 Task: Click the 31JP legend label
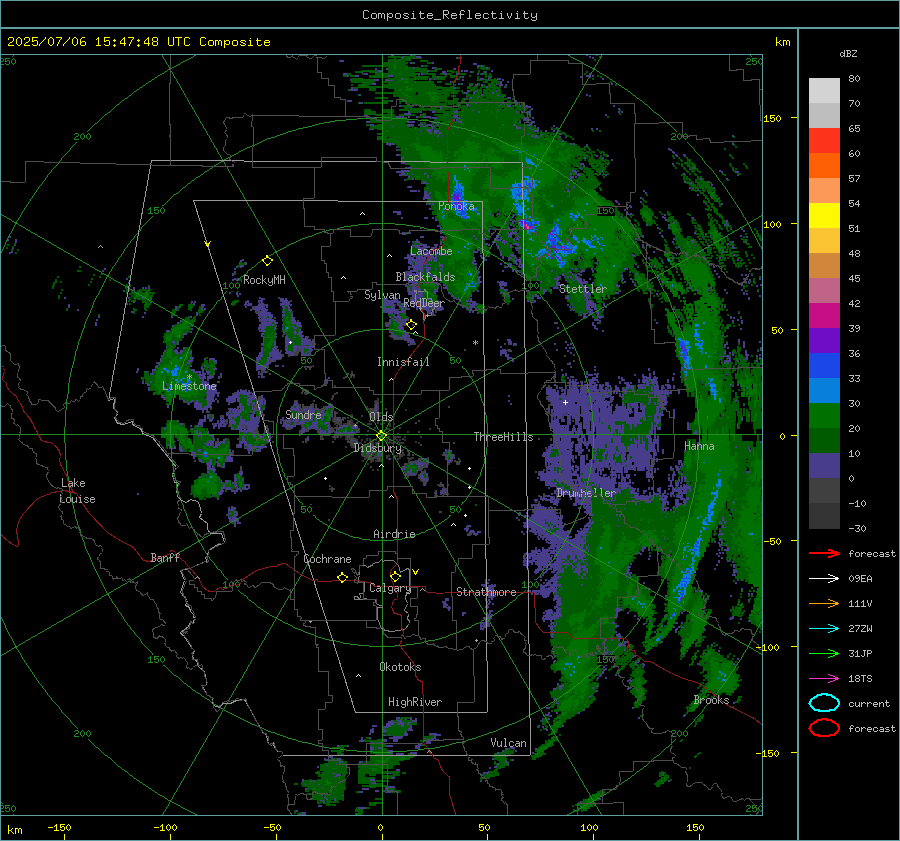[x=860, y=653]
